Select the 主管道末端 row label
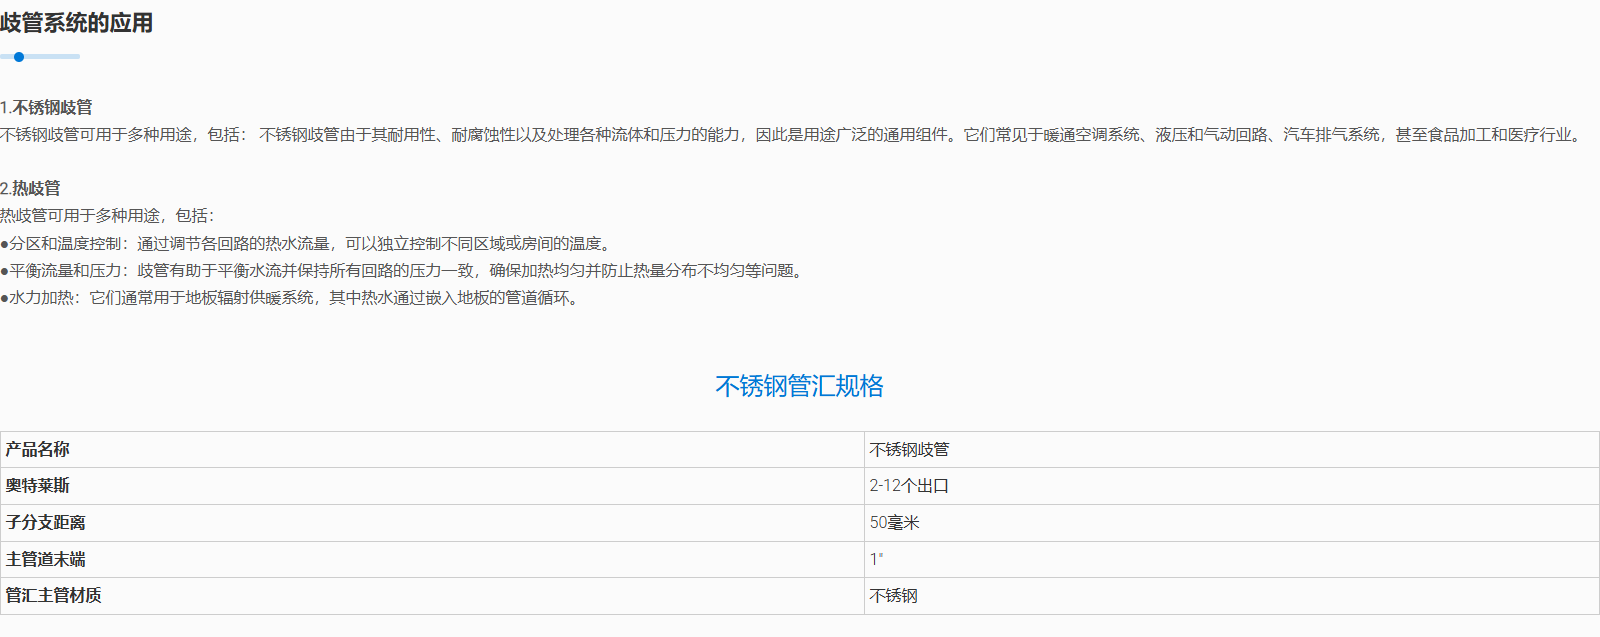 point(46,560)
